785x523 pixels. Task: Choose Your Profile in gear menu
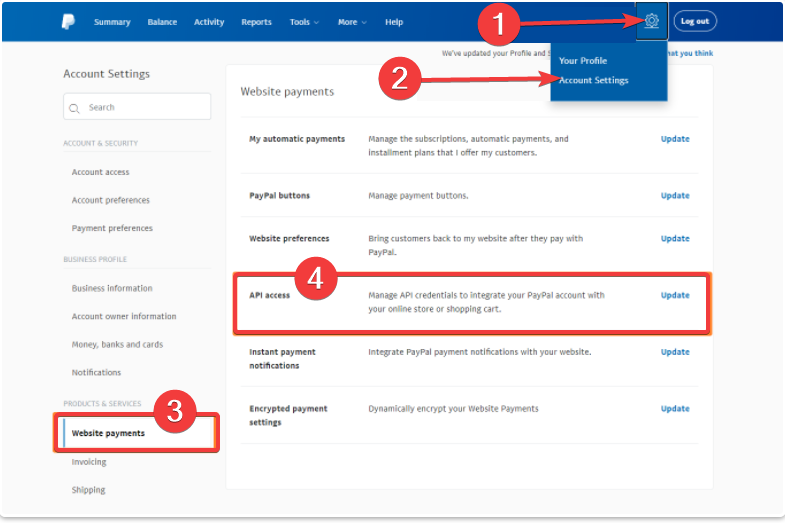pyautogui.click(x=583, y=61)
